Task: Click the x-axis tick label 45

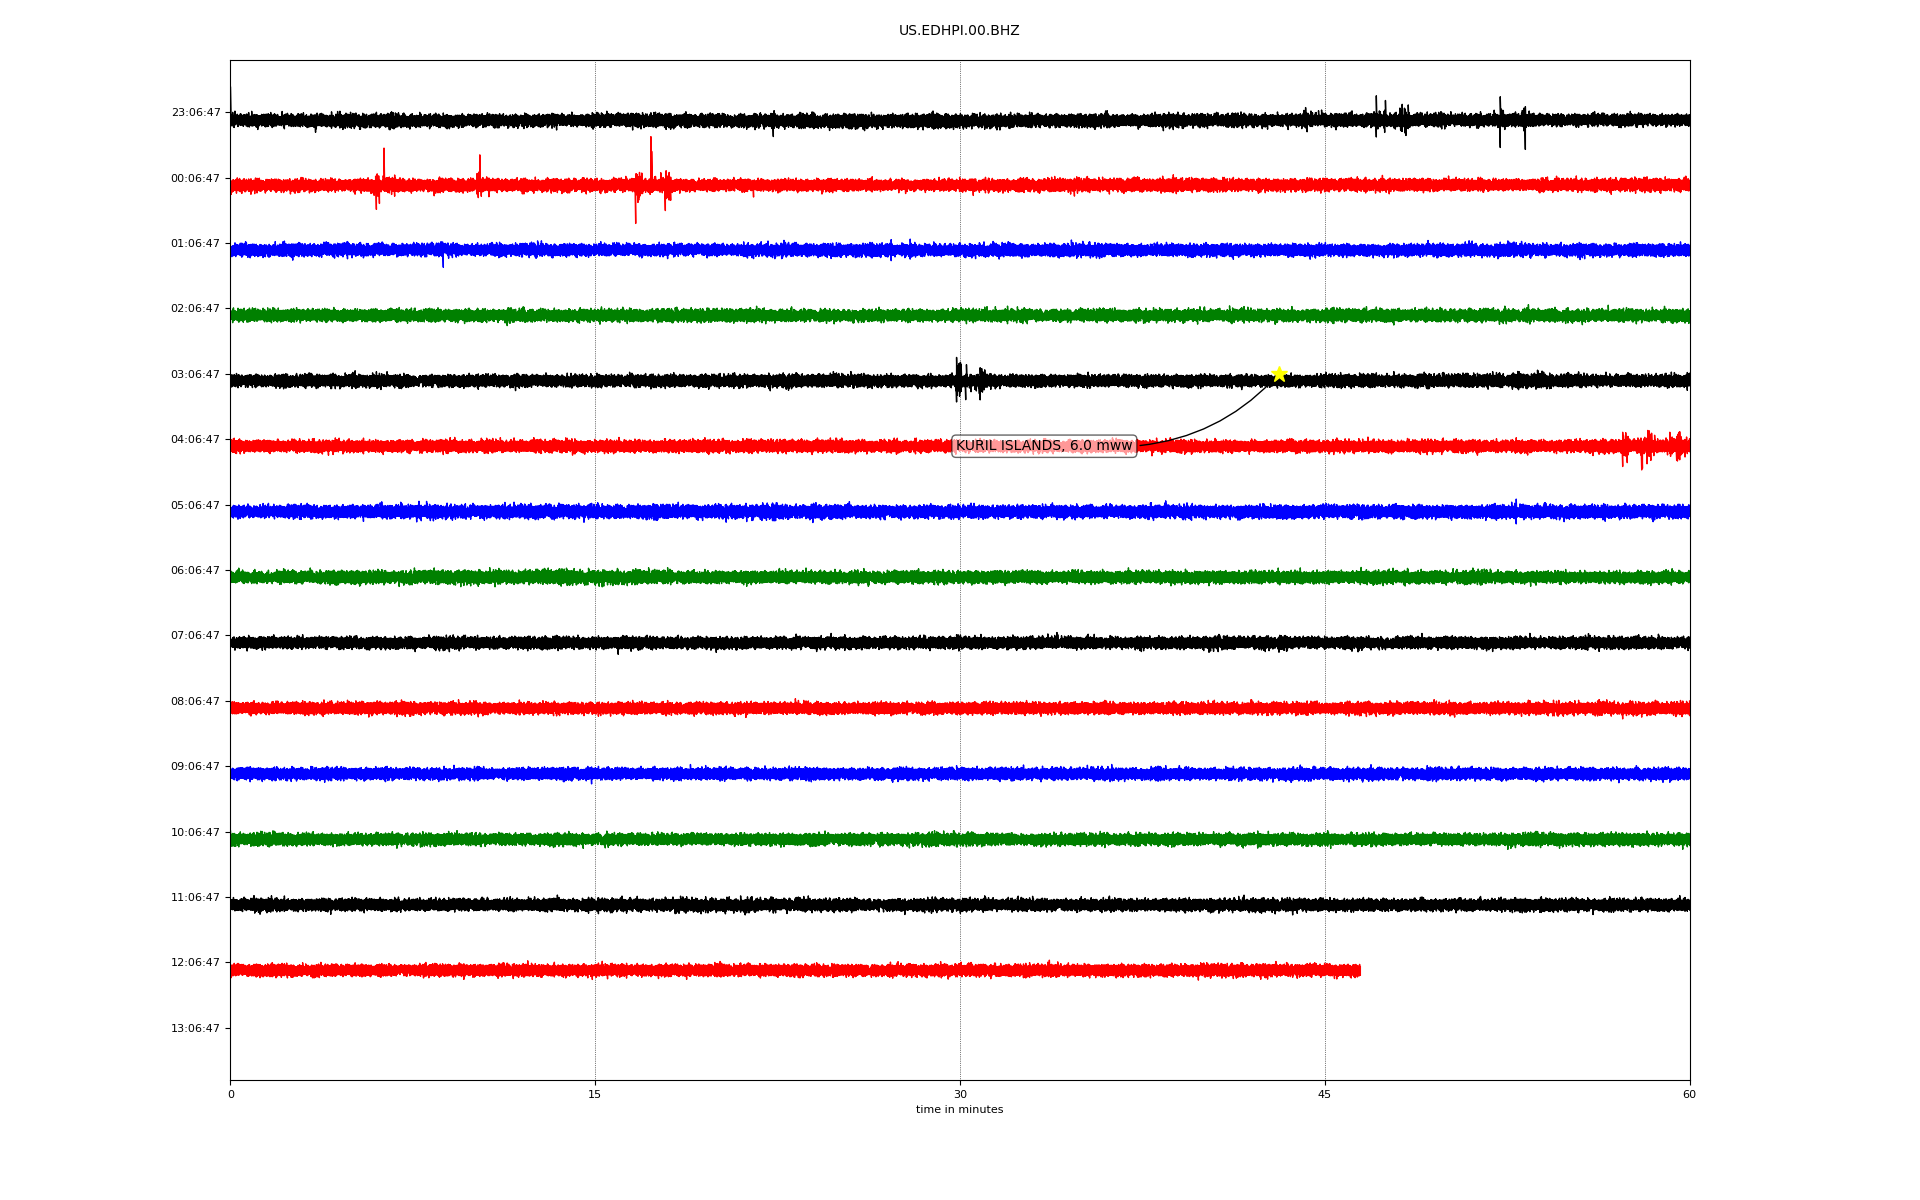Action: point(1325,1094)
